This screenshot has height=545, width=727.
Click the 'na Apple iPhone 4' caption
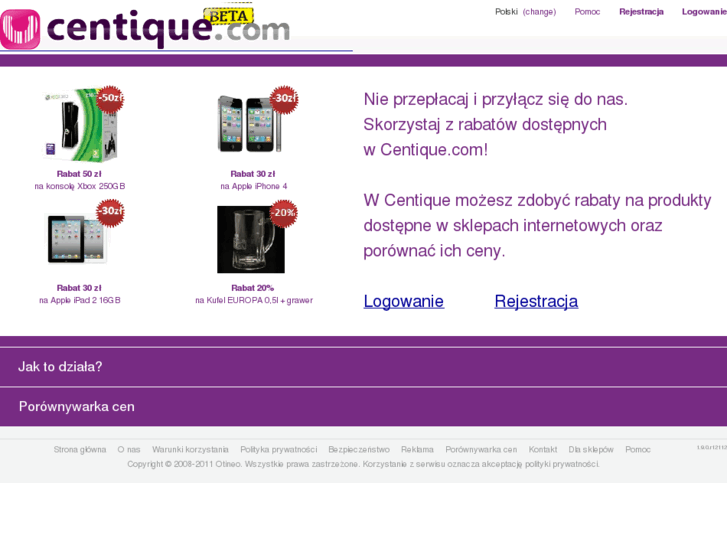(254, 186)
